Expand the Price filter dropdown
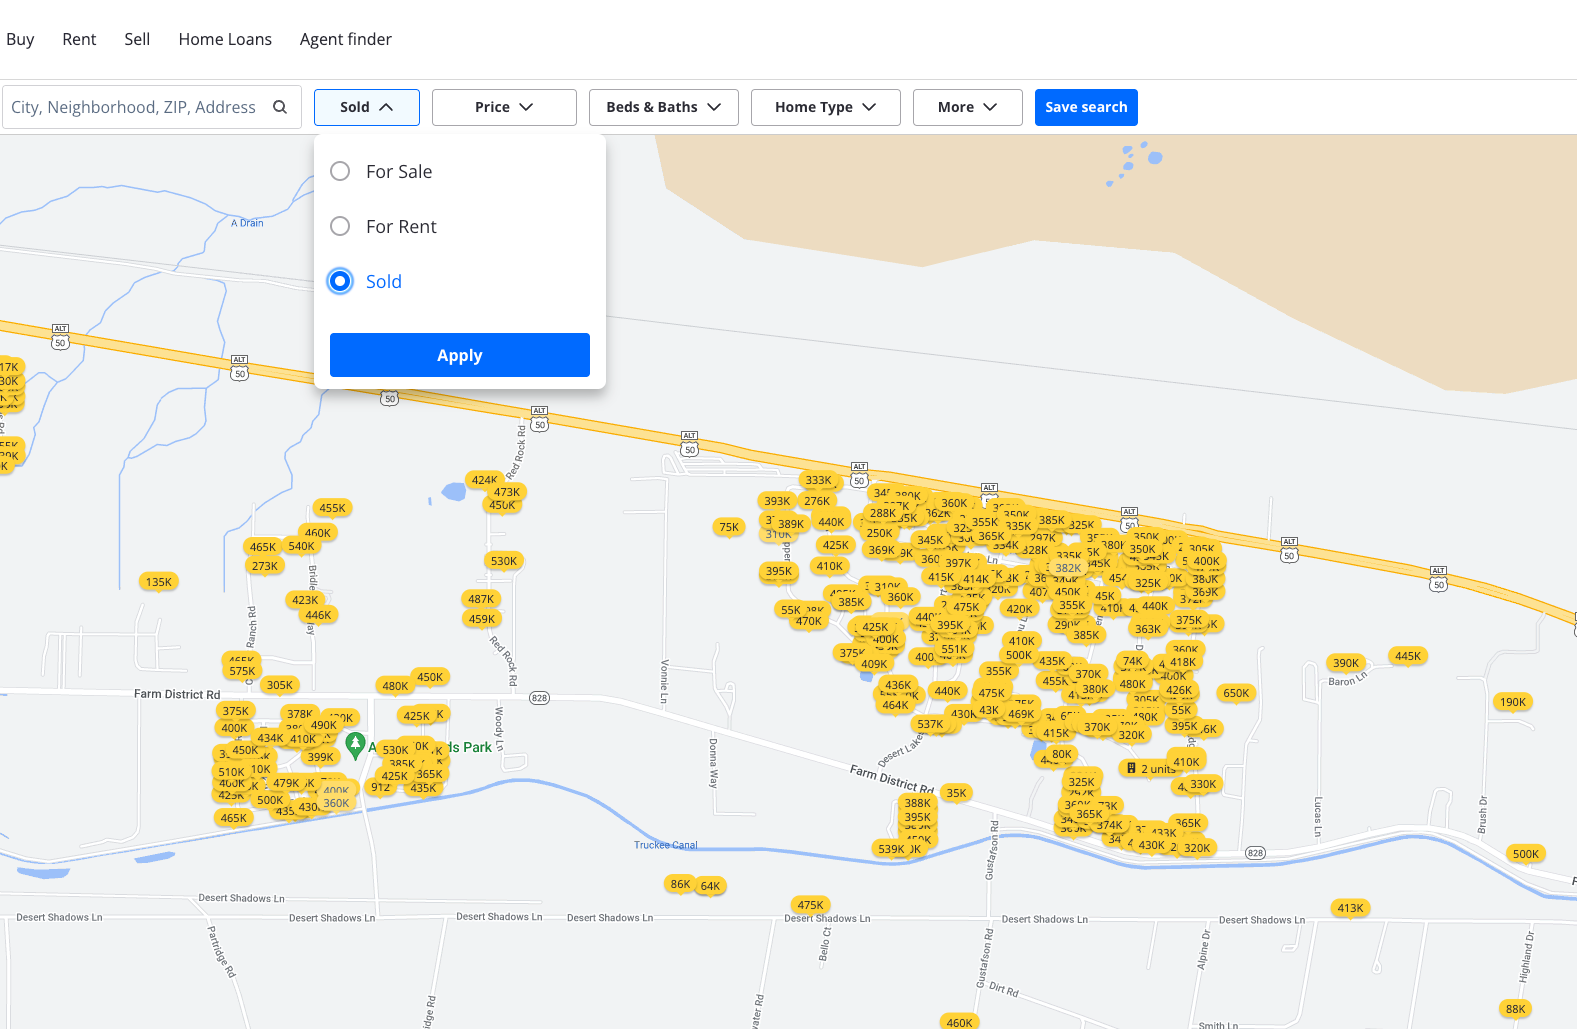Viewport: 1577px width, 1029px height. [x=504, y=107]
